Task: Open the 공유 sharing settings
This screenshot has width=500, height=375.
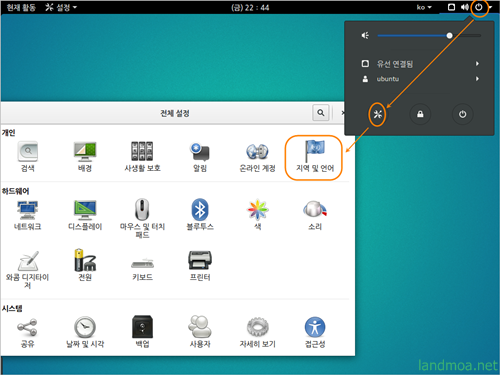Action: (28, 333)
